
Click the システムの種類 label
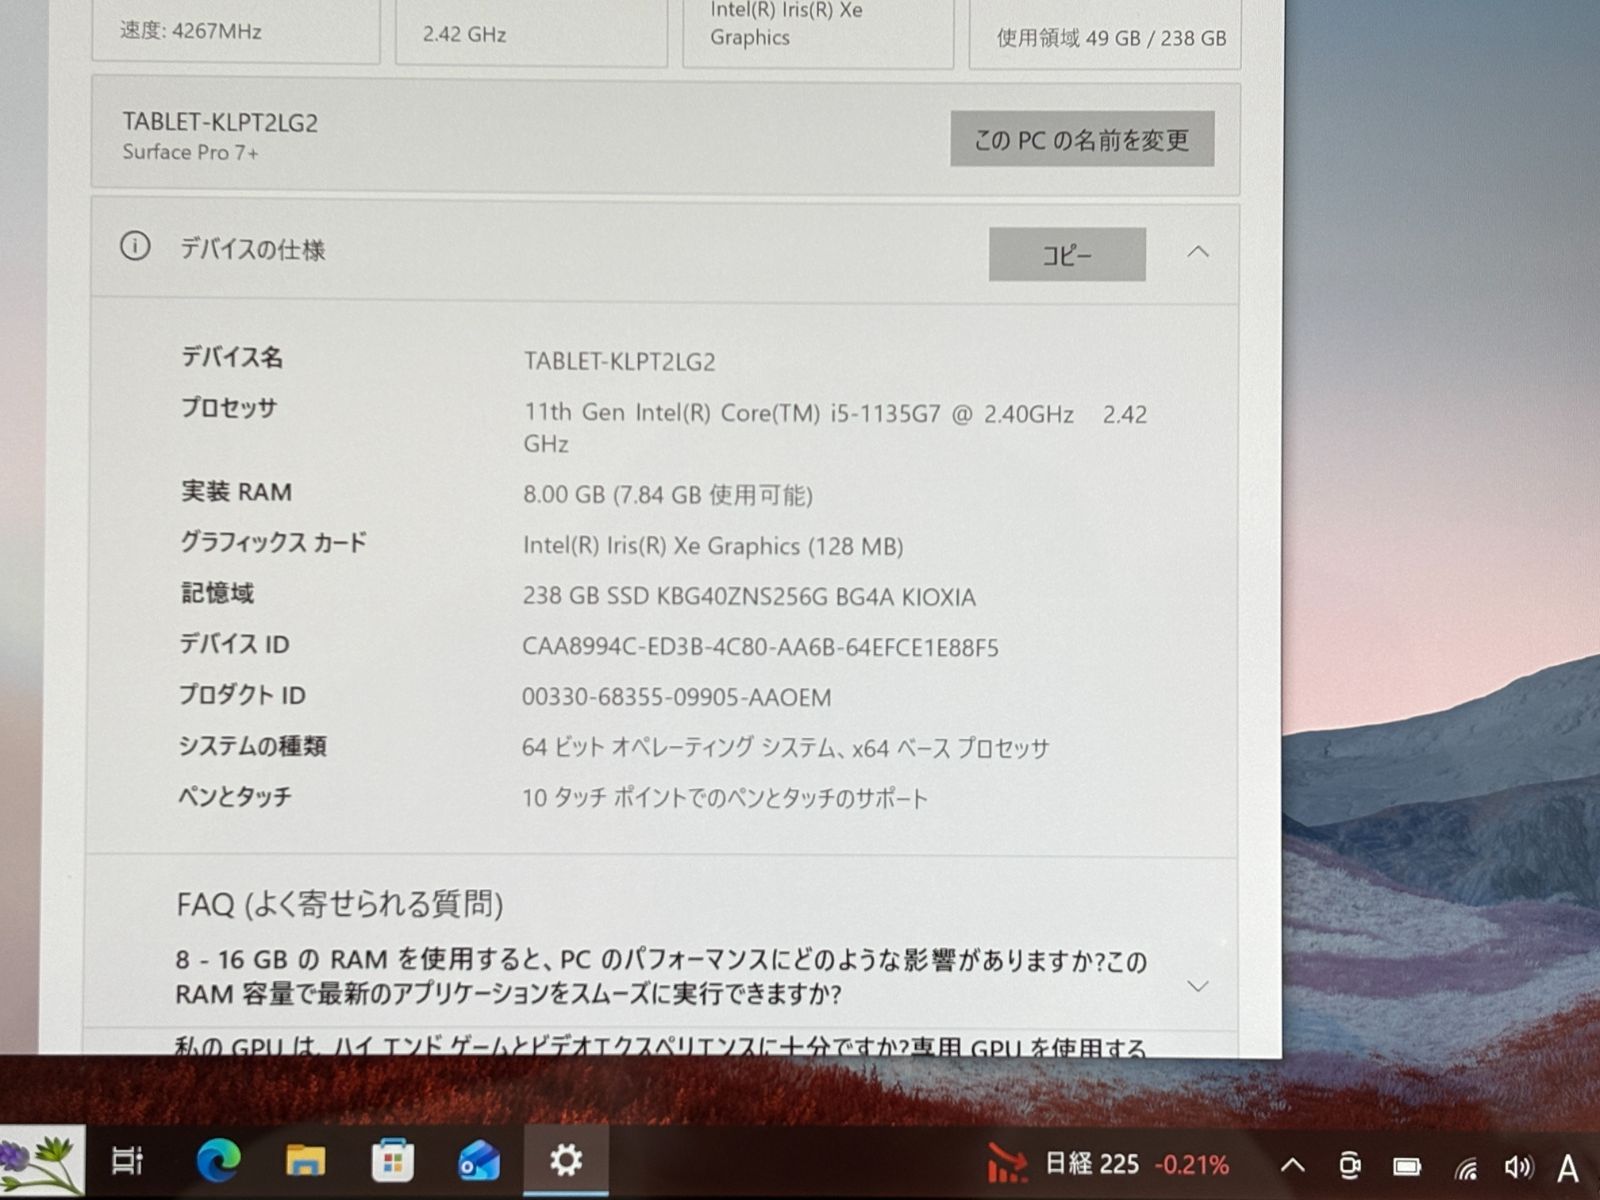pyautogui.click(x=252, y=746)
